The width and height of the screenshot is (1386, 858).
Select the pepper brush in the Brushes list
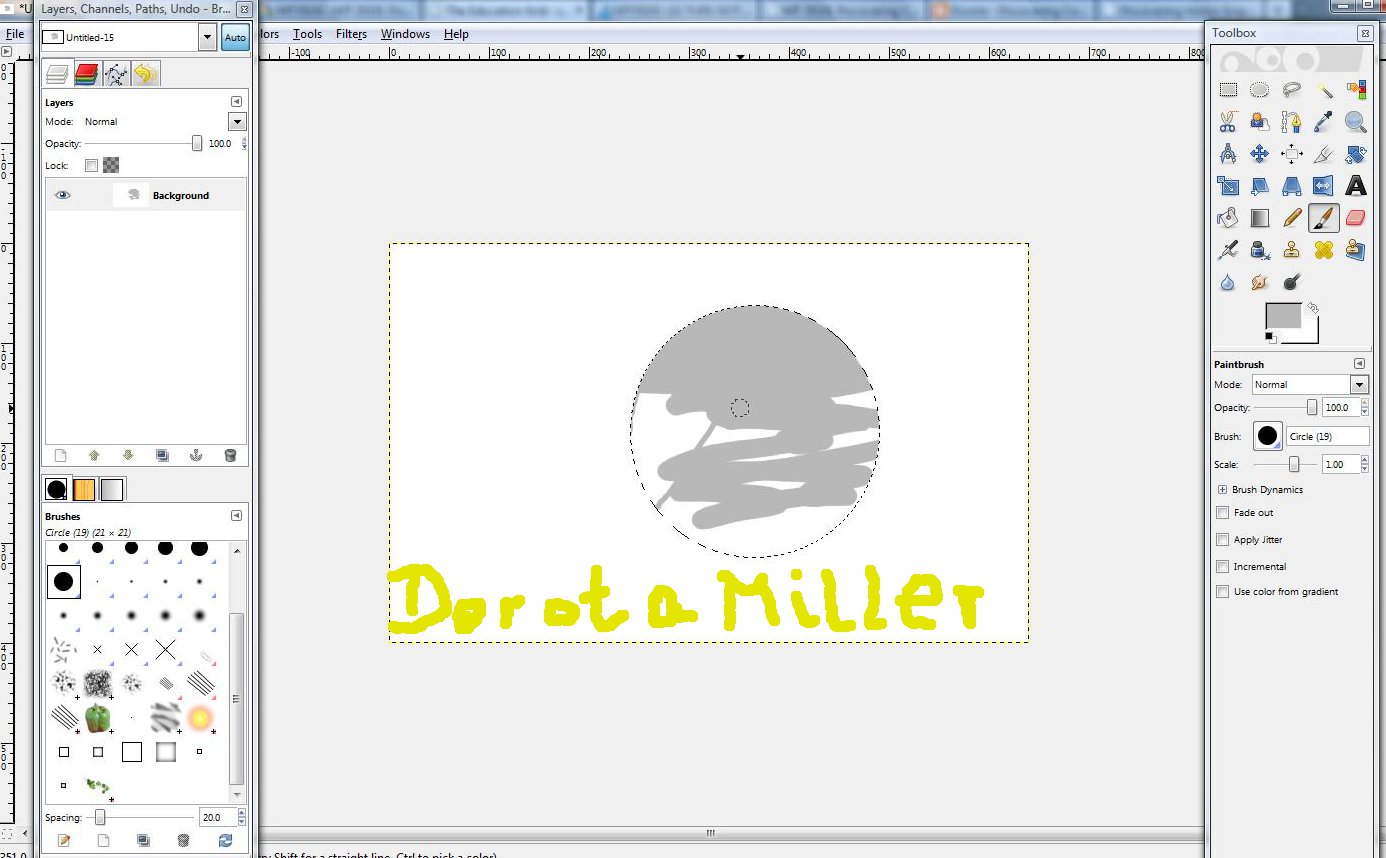click(x=97, y=718)
